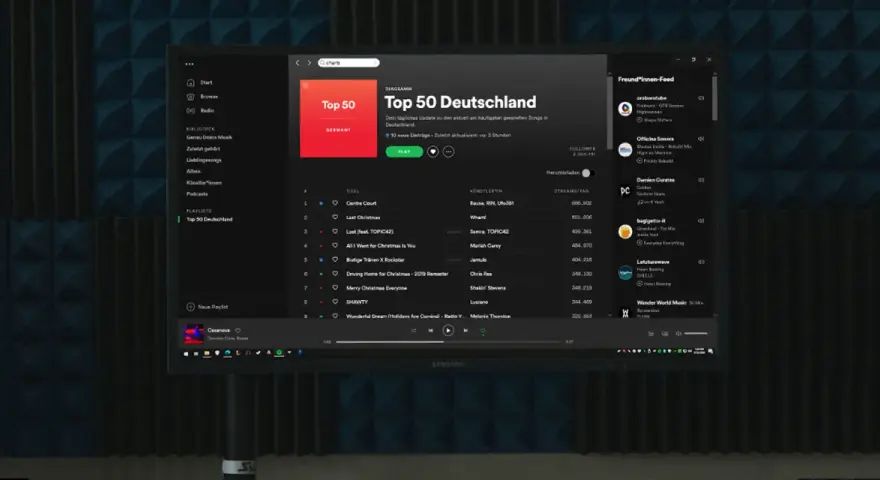Select the Top 50 Deutschland playlist in sidebar
Screen dimensions: 880x480
[x=209, y=219]
